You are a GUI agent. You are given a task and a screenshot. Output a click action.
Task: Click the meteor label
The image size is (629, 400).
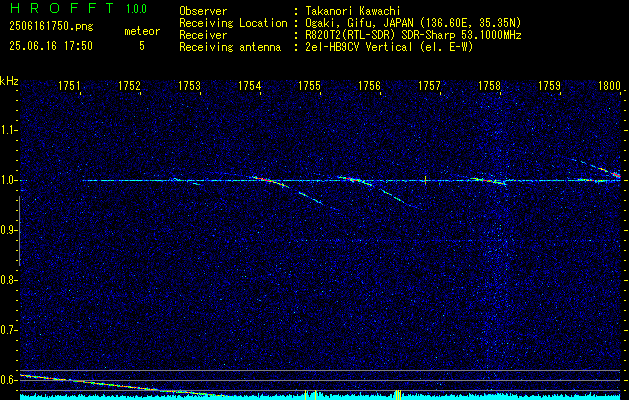142,31
